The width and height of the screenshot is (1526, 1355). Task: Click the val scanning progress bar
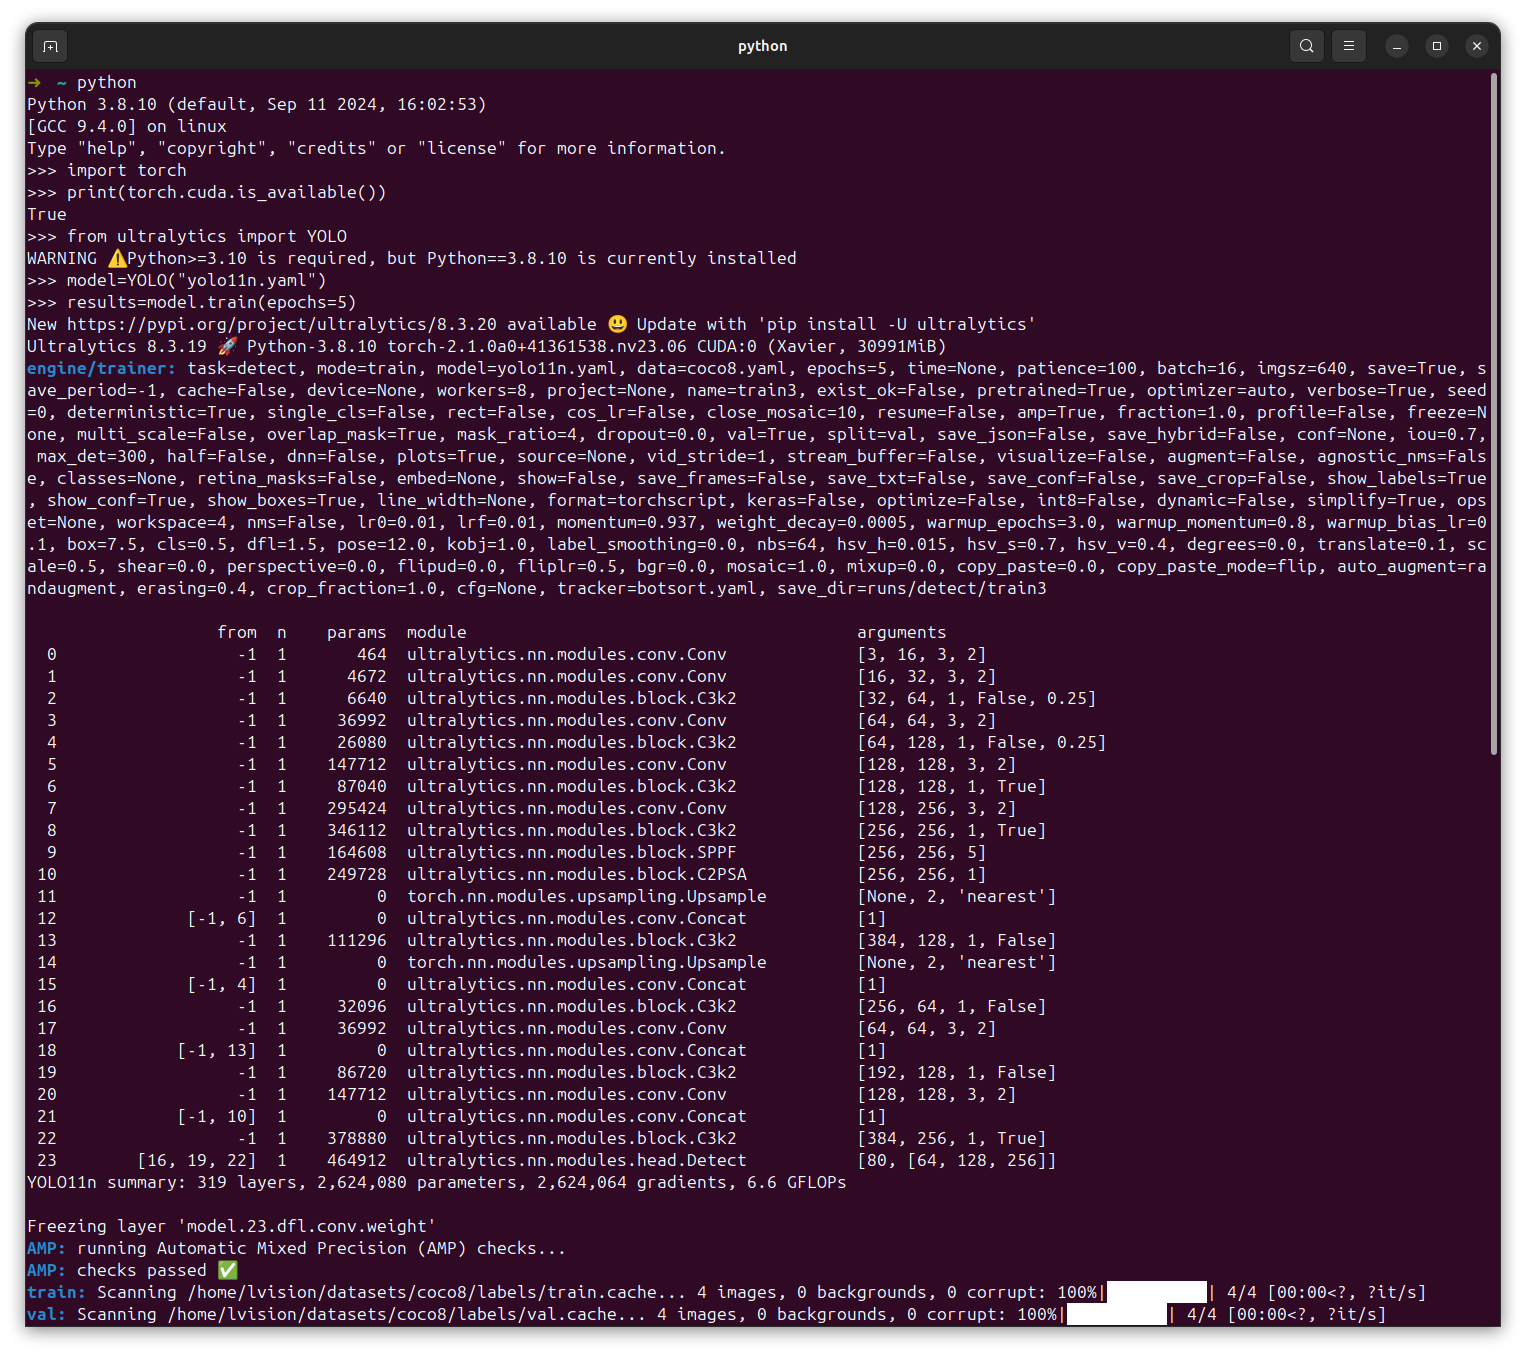click(1117, 1314)
